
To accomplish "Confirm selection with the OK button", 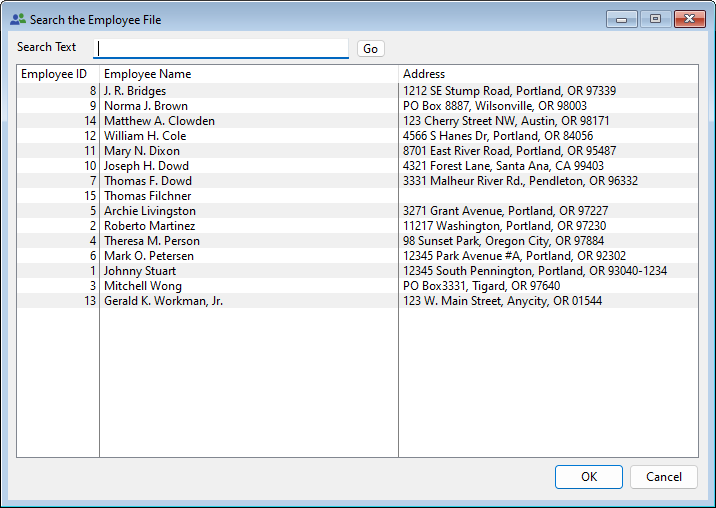I will click(588, 477).
